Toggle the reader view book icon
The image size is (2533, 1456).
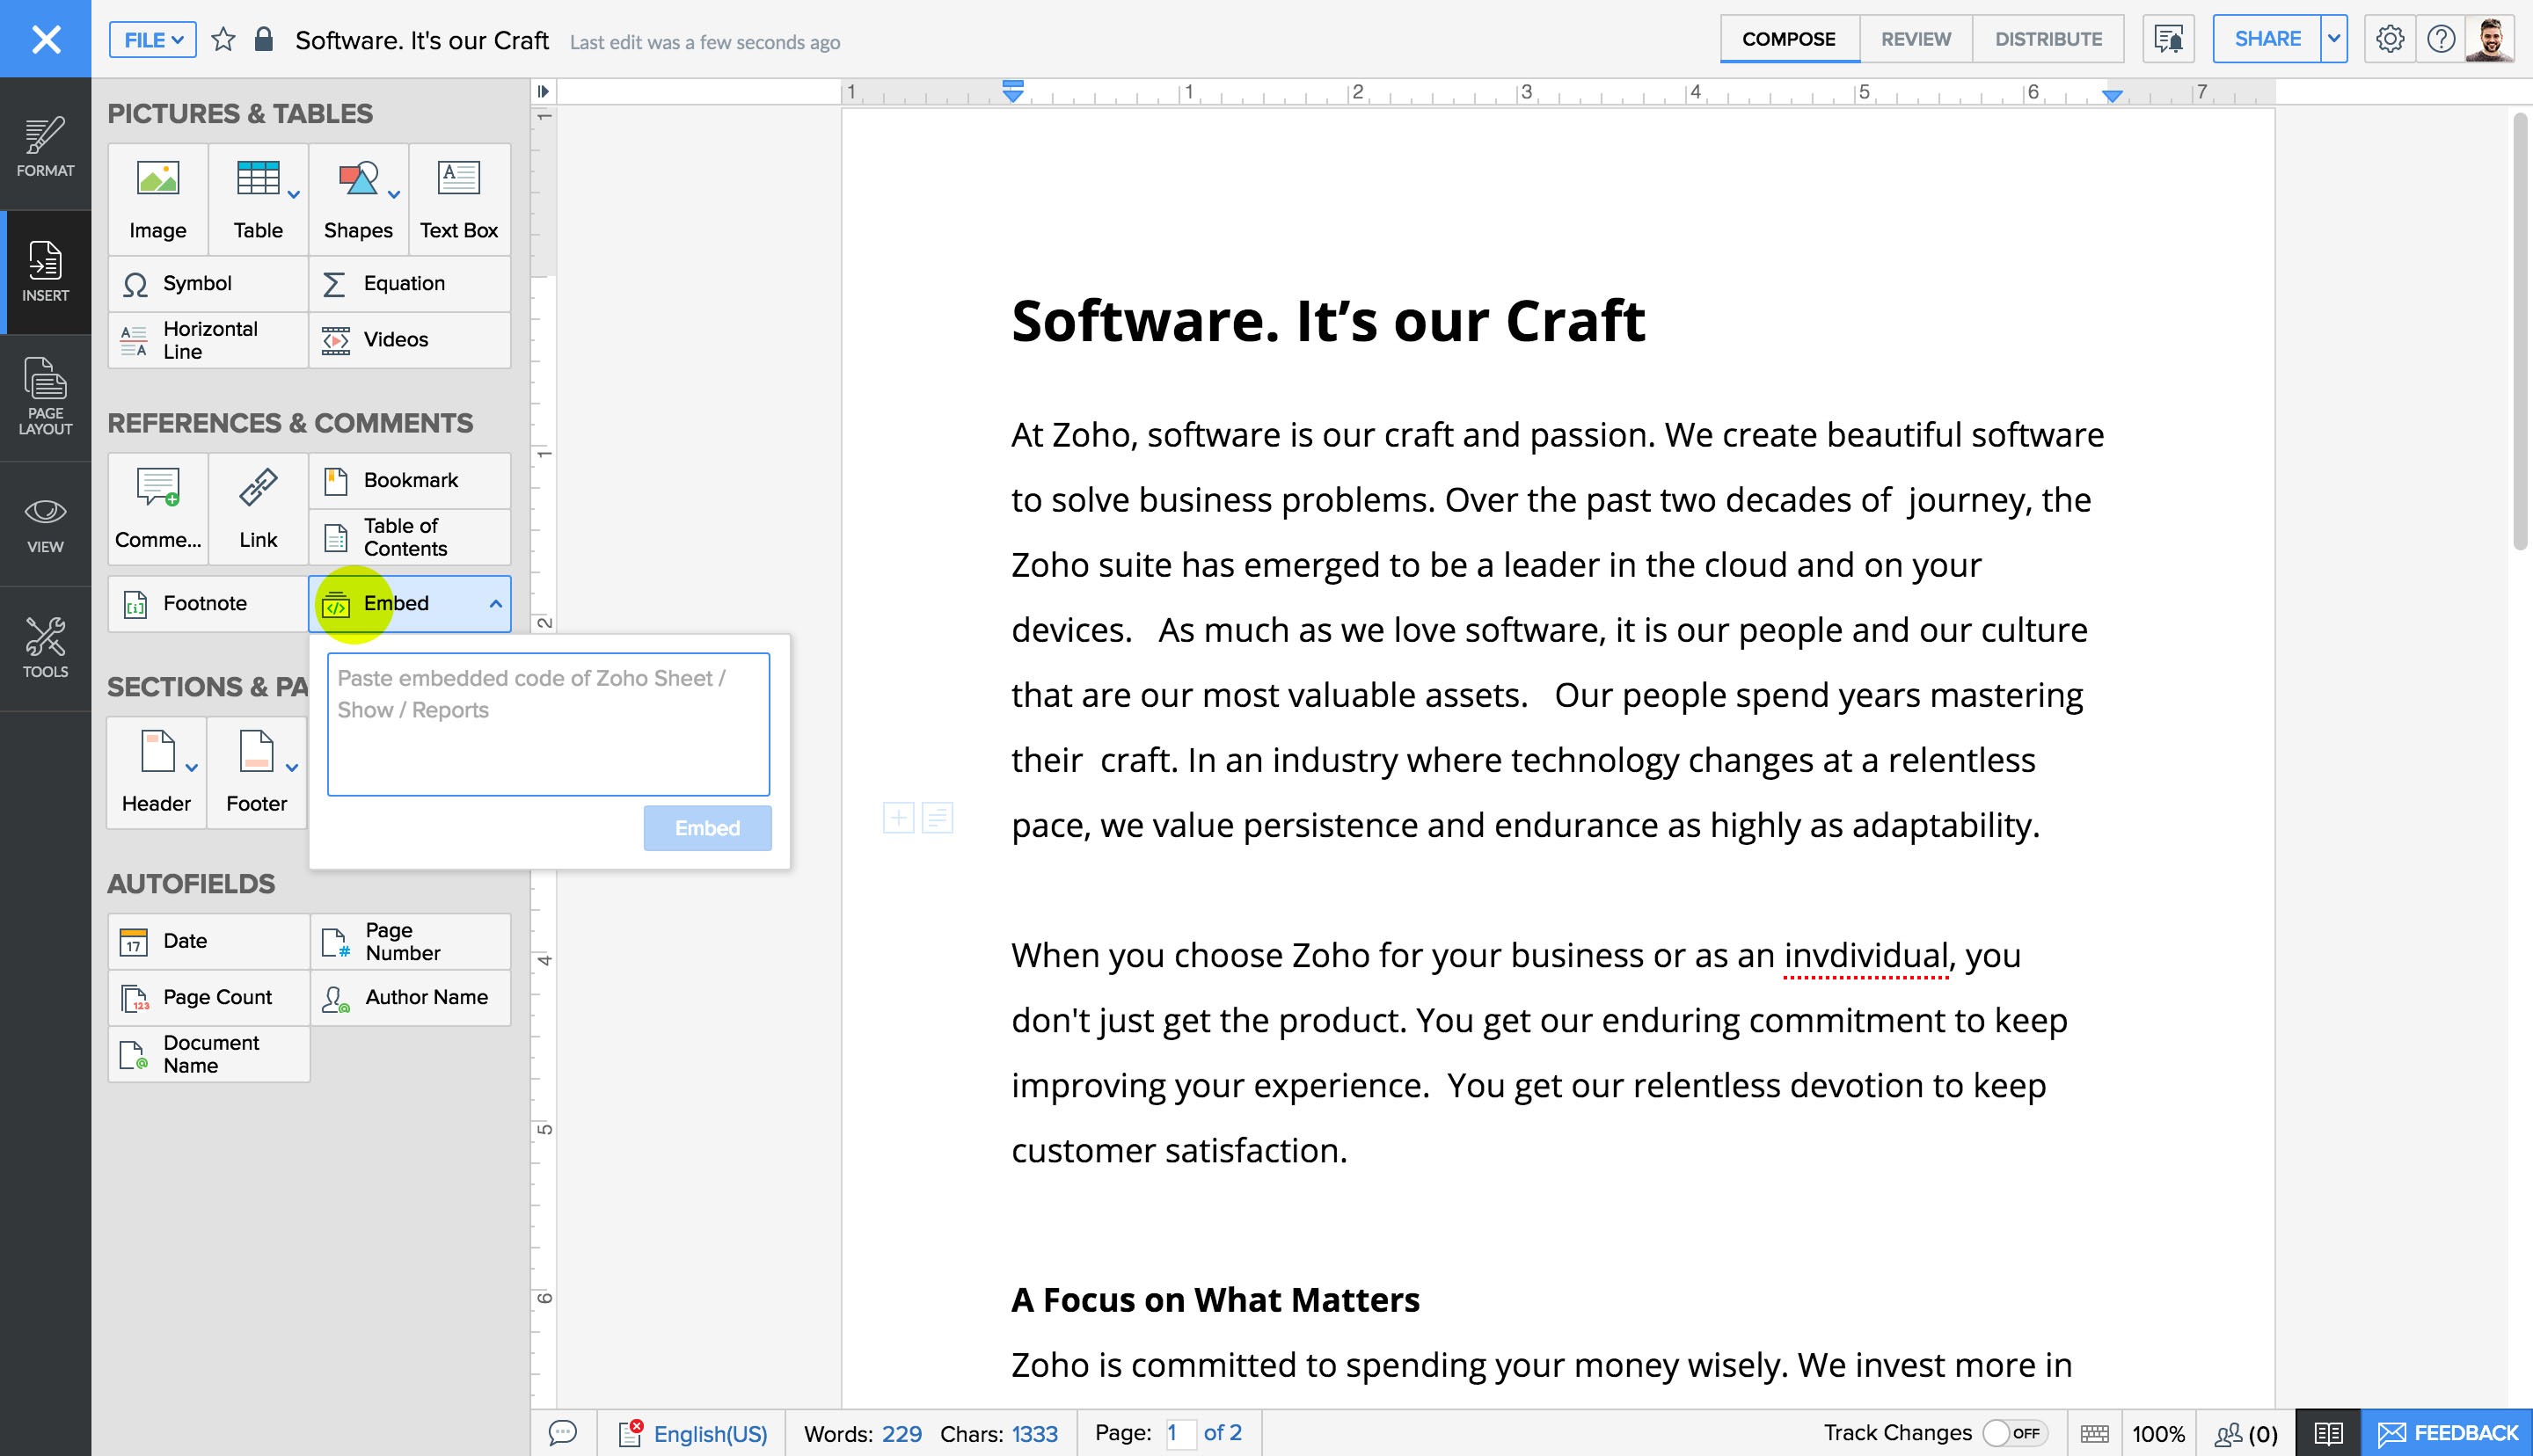2327,1433
